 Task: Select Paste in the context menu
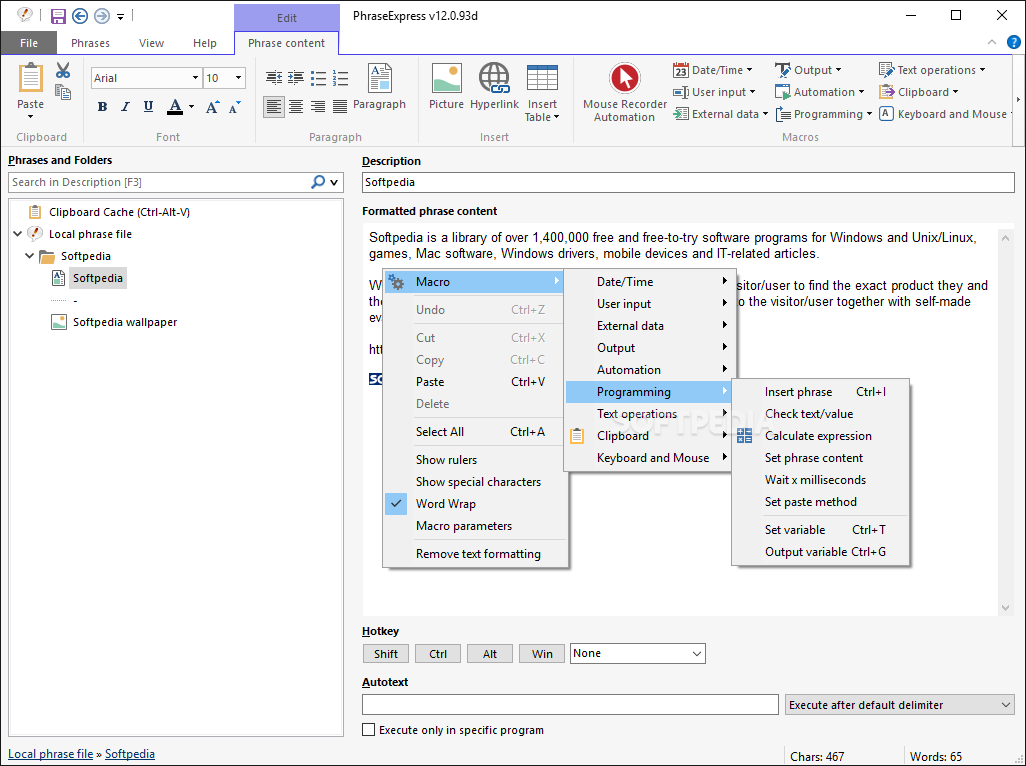tap(476, 381)
